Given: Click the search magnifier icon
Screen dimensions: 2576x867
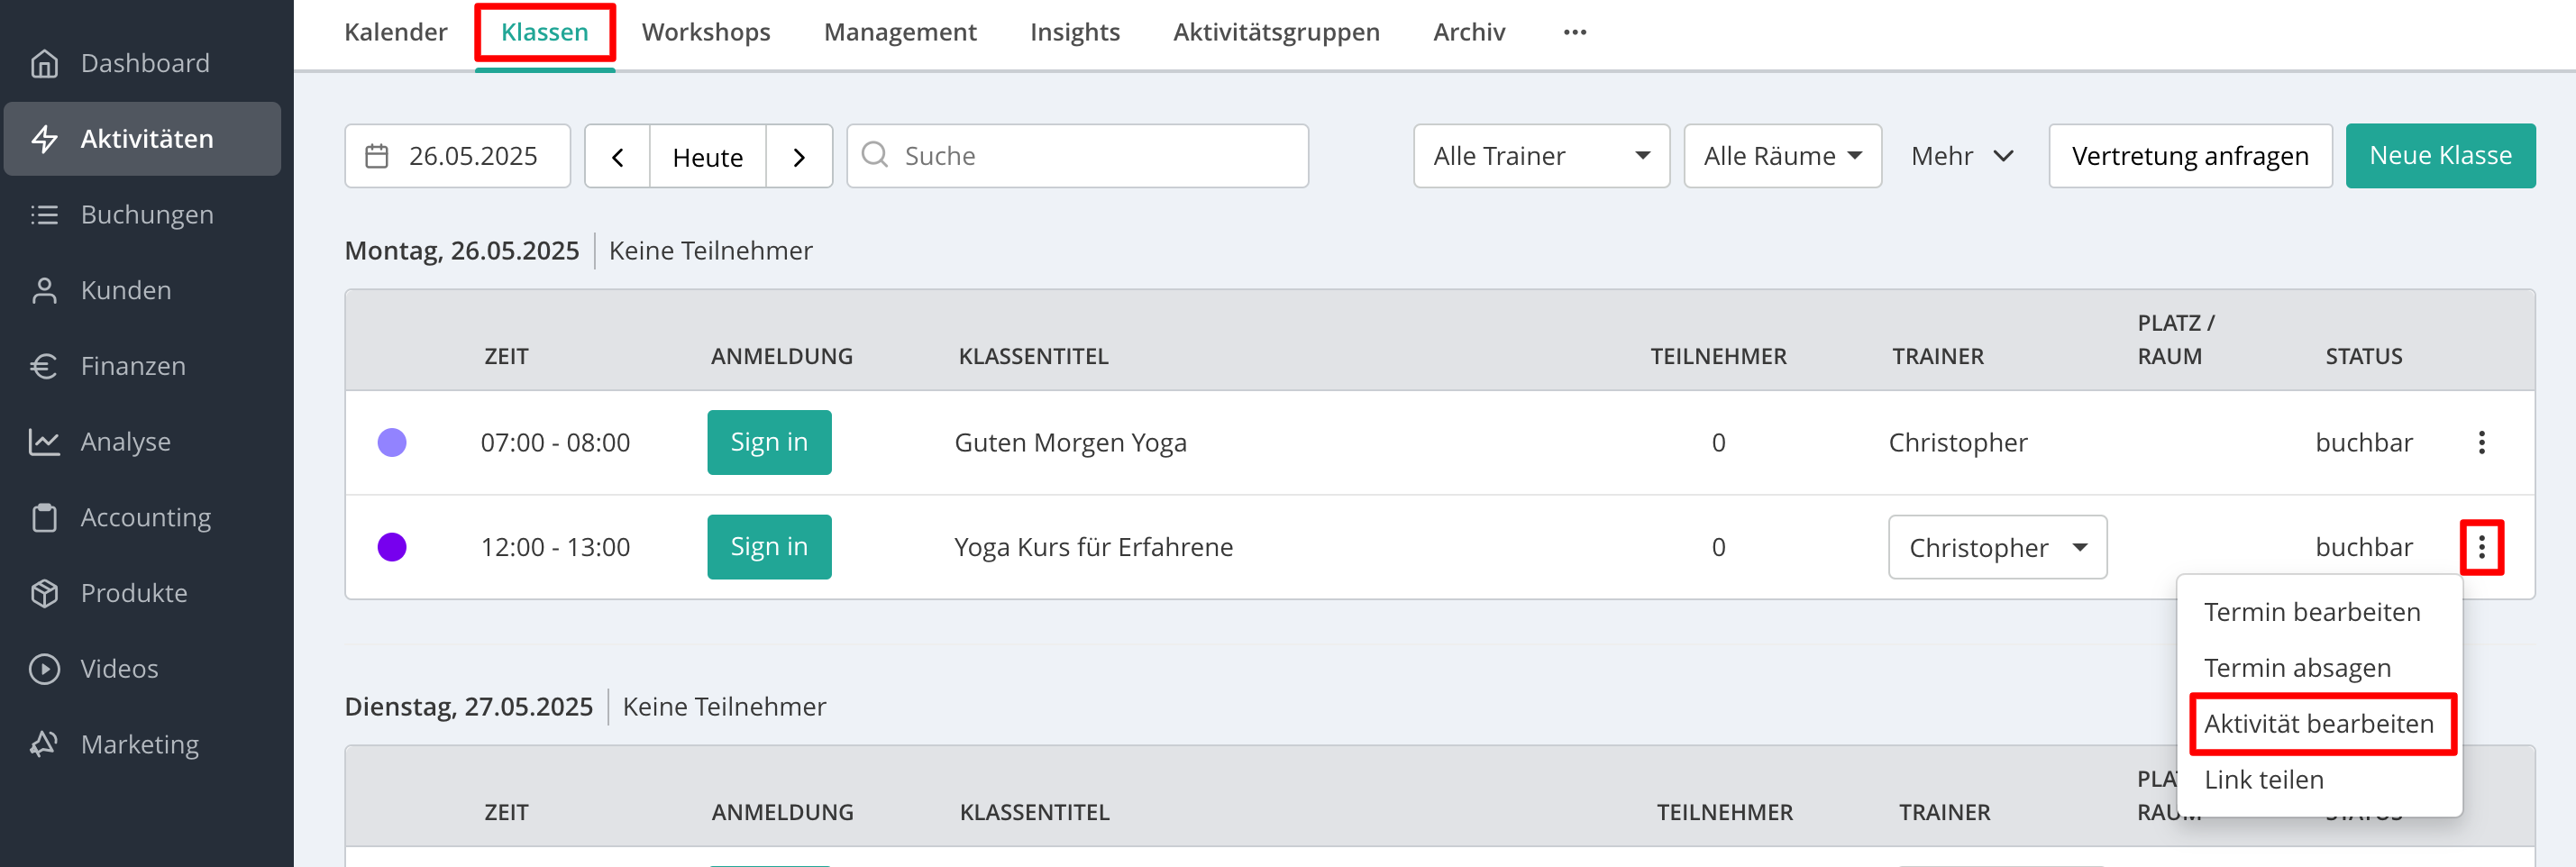Looking at the screenshot, I should click(875, 155).
